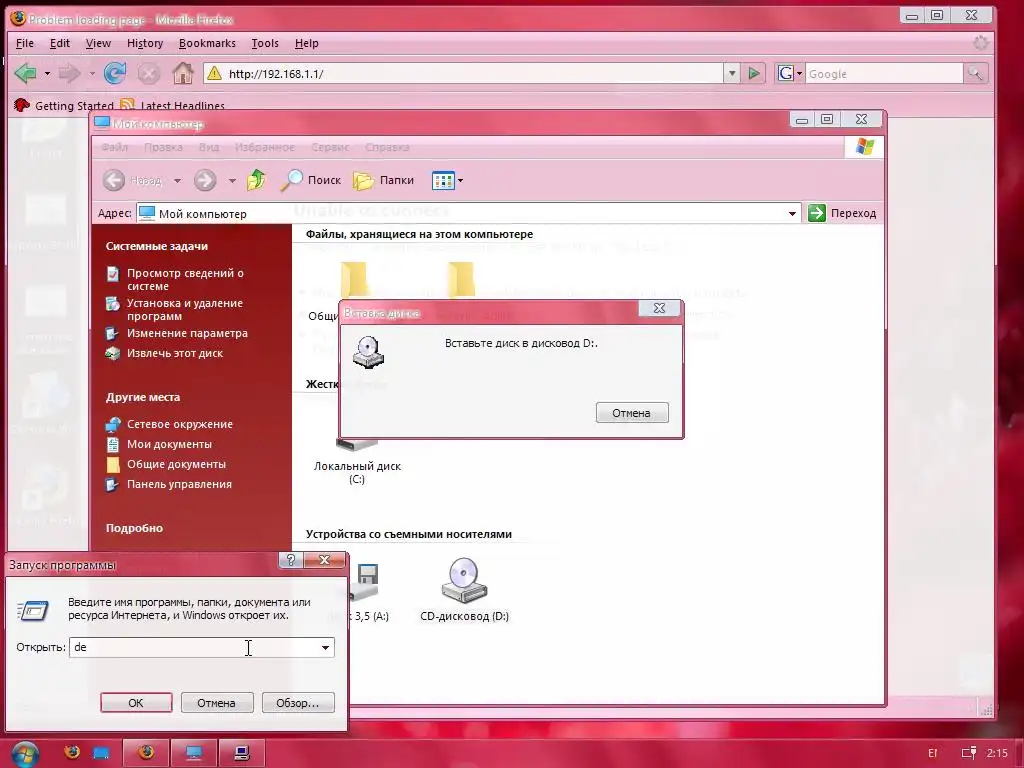This screenshot has width=1024, height=768.
Task: Open Explorer Правка menu
Action: coord(163,148)
